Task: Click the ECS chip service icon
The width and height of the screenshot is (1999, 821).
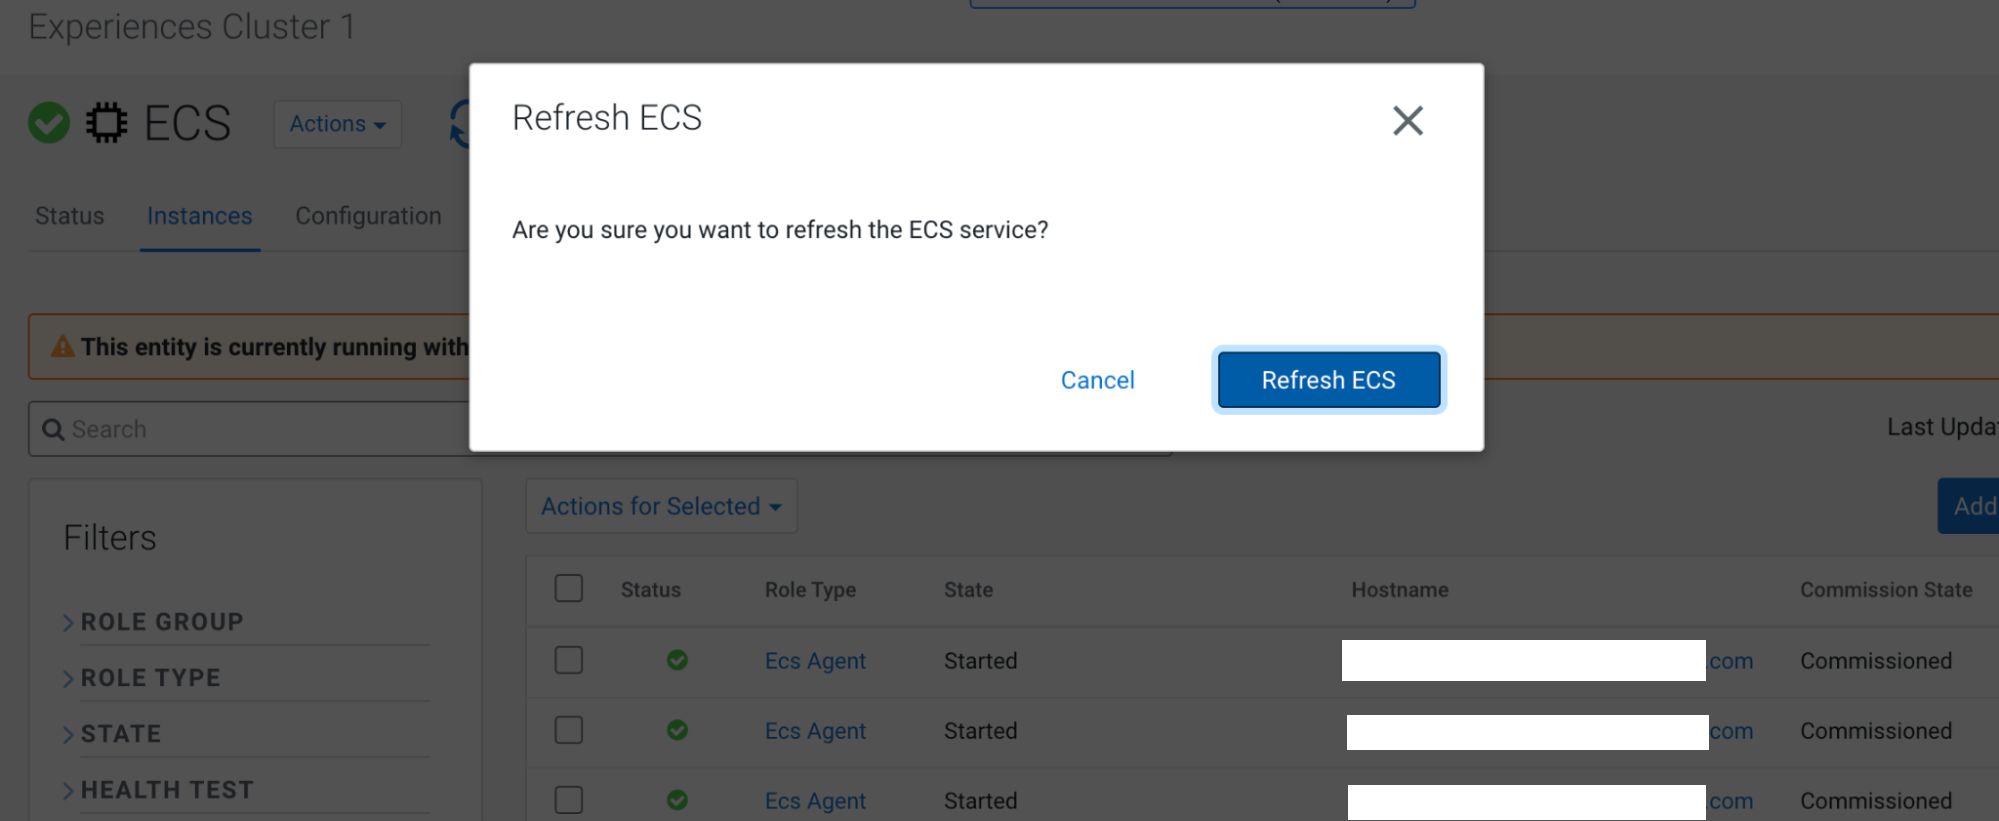Action: click(106, 123)
